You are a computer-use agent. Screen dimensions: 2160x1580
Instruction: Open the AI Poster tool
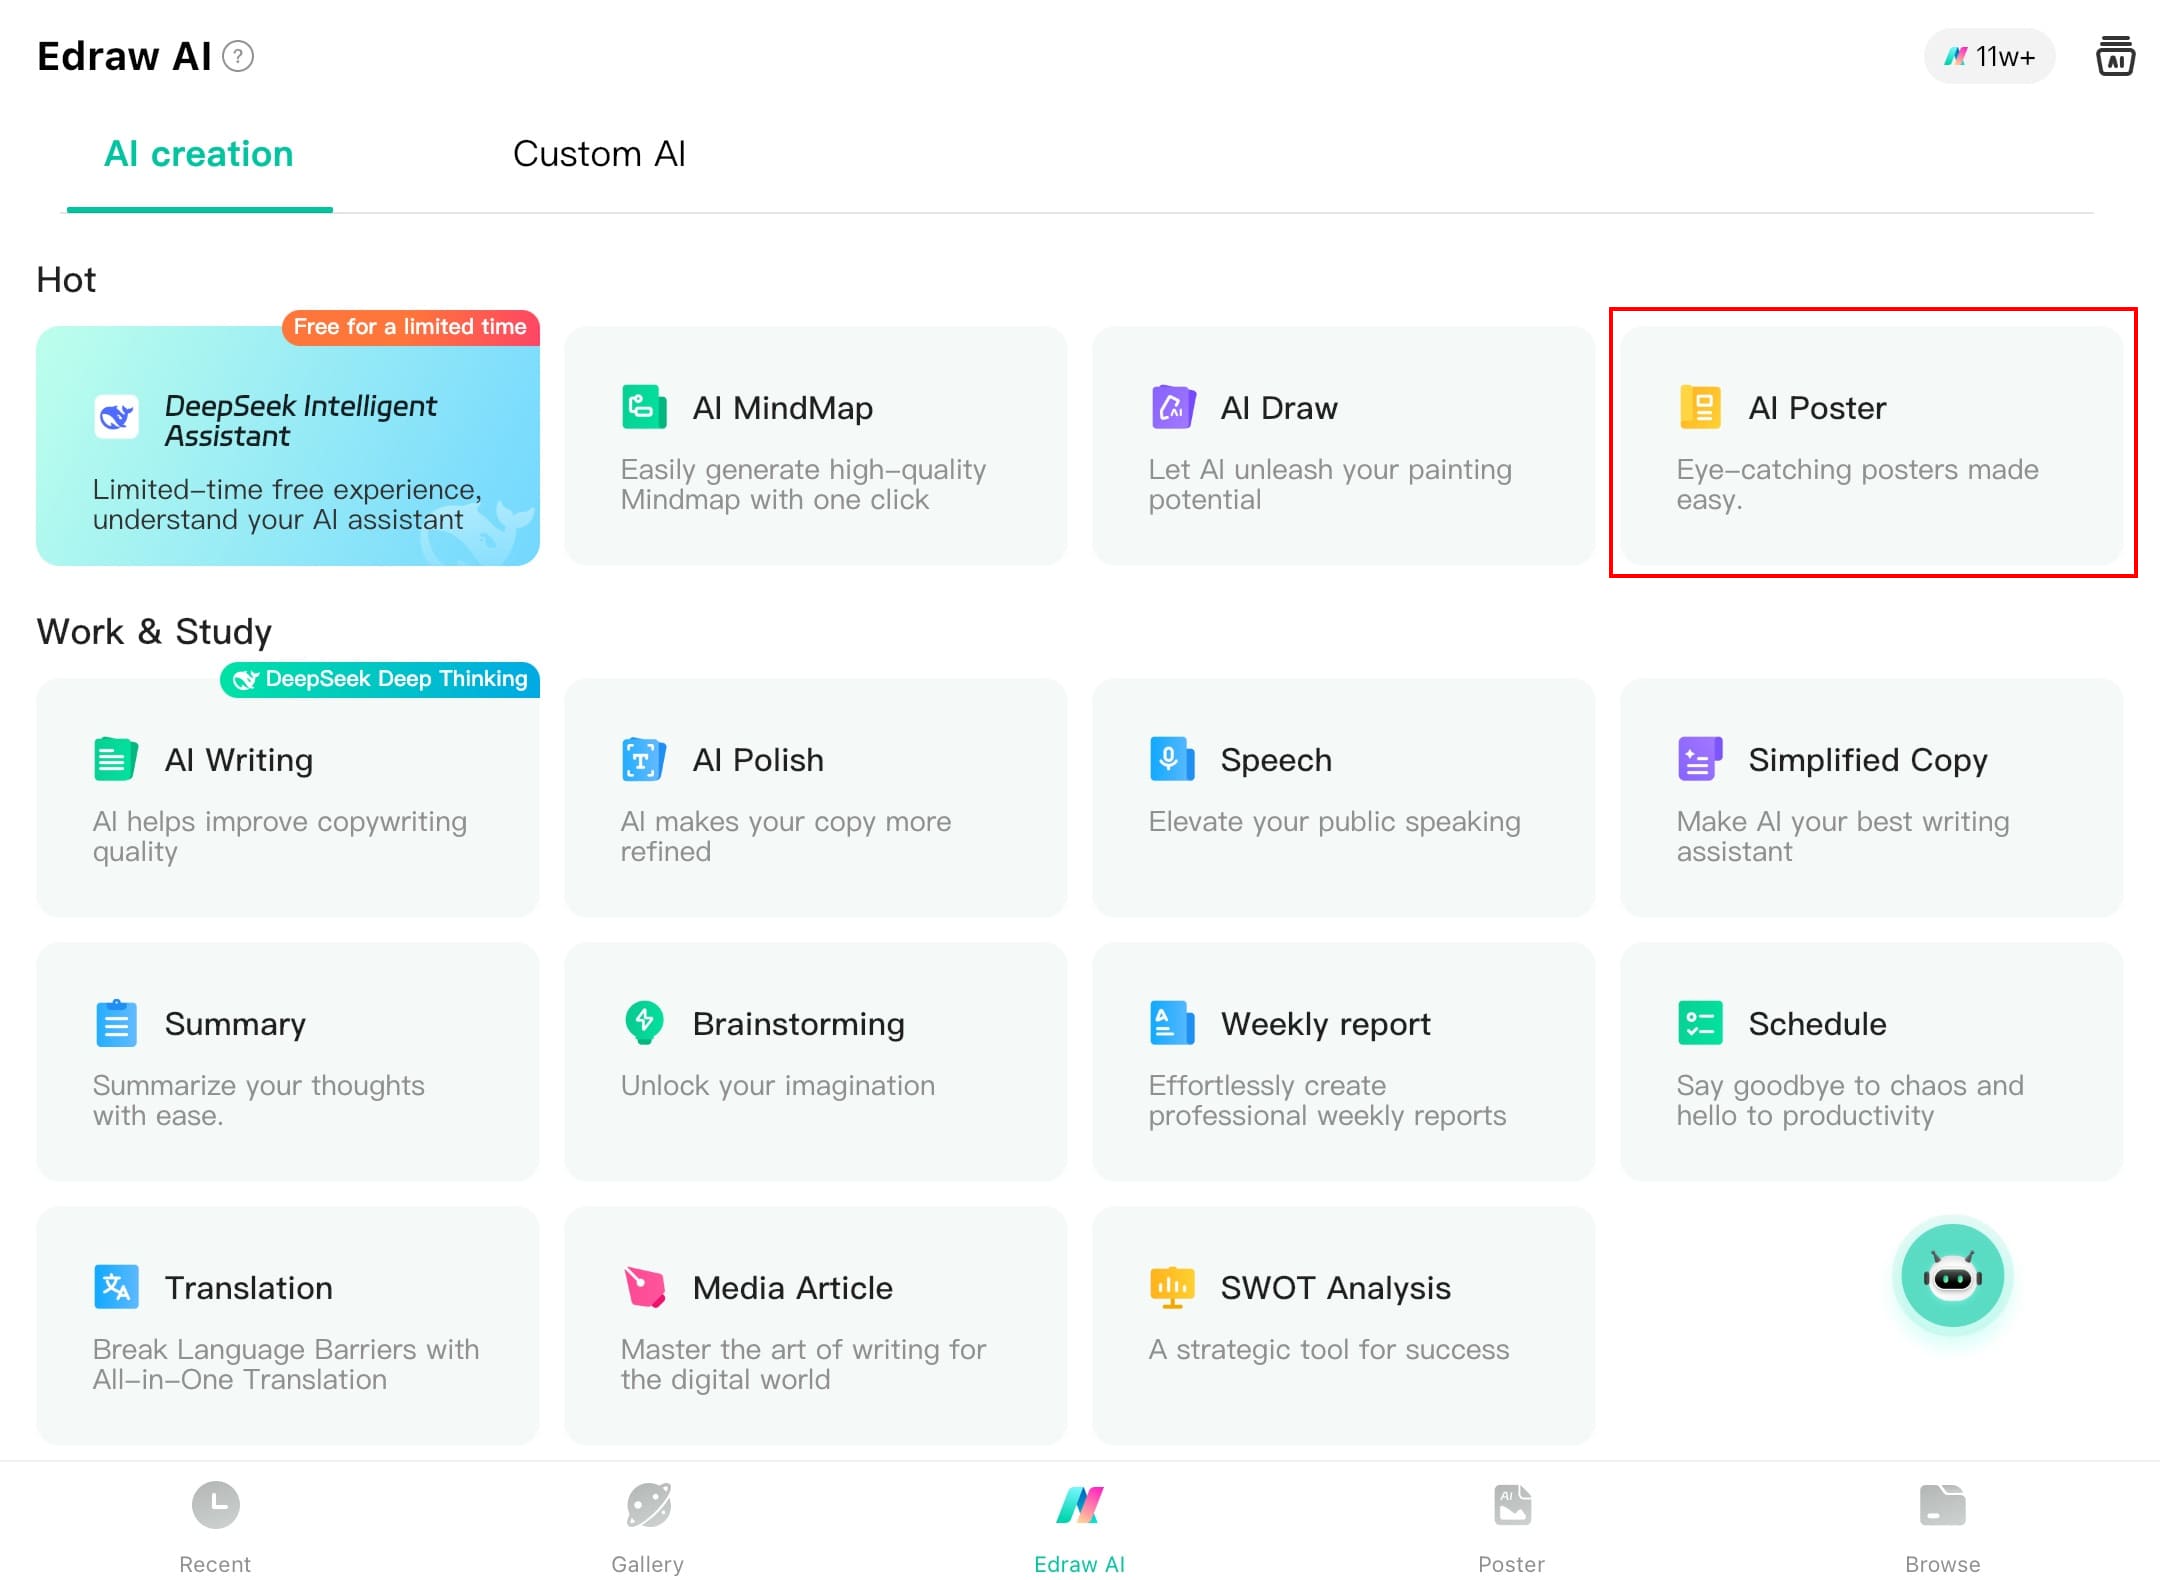[x=1871, y=446]
